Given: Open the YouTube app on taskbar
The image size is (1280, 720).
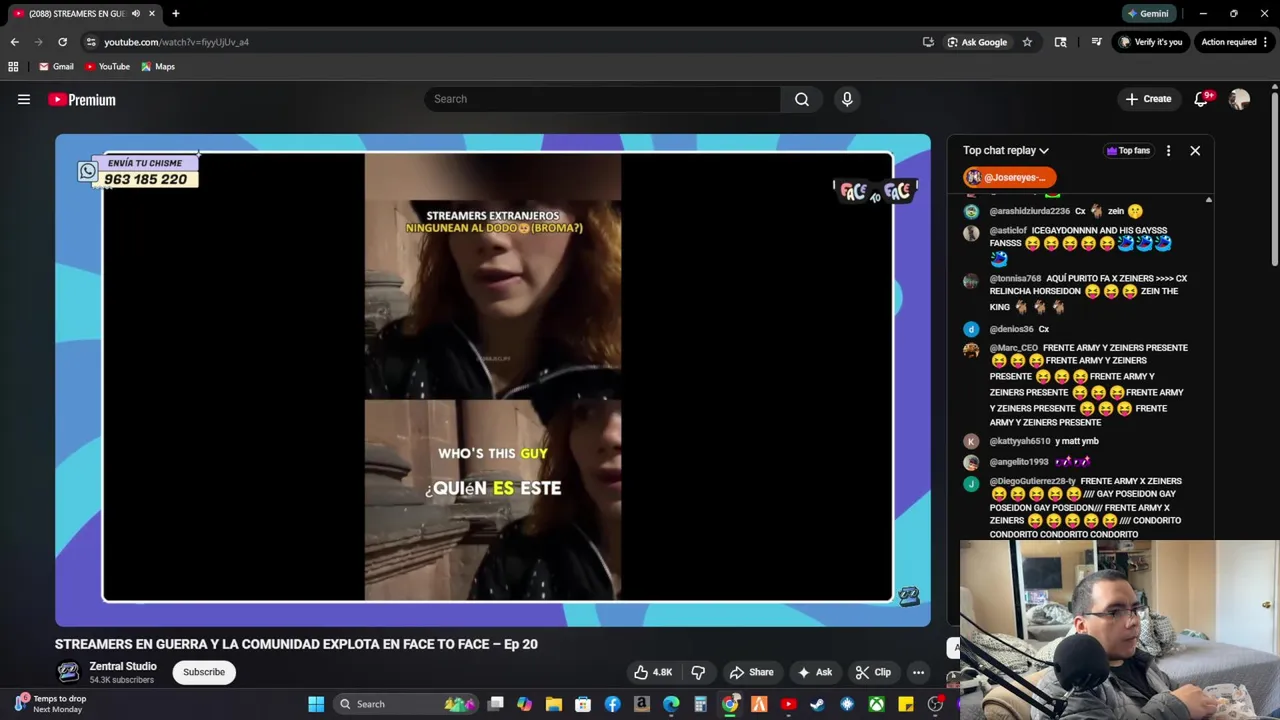Looking at the screenshot, I should (x=788, y=704).
